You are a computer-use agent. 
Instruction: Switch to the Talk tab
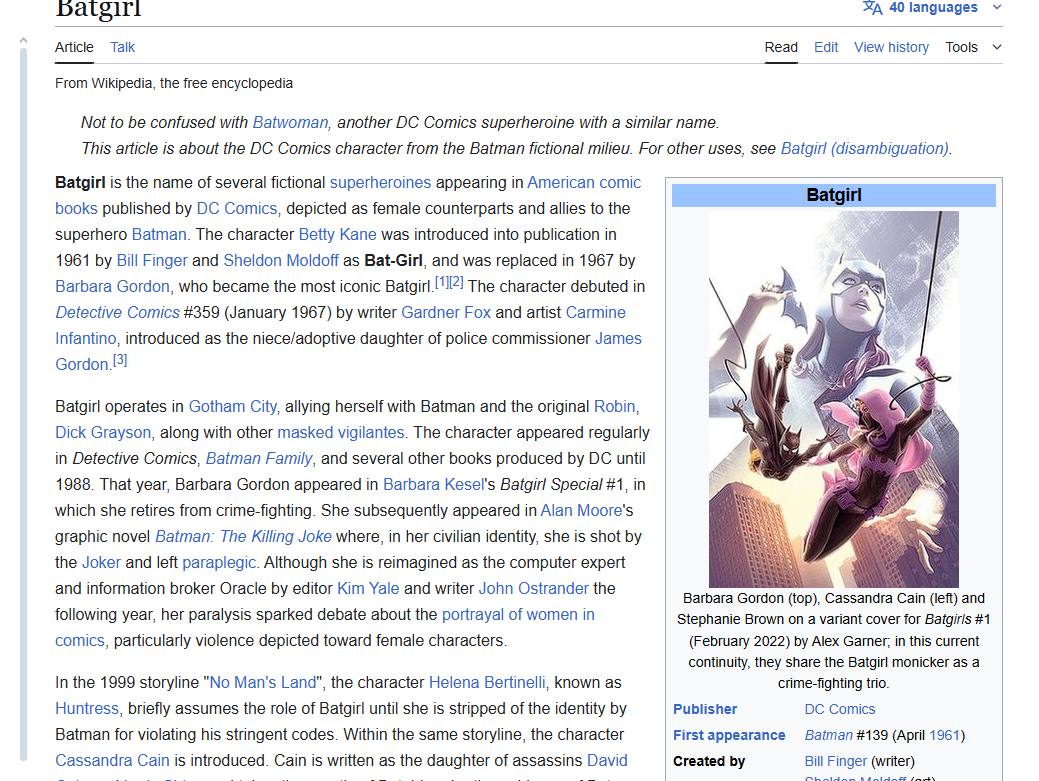[123, 47]
